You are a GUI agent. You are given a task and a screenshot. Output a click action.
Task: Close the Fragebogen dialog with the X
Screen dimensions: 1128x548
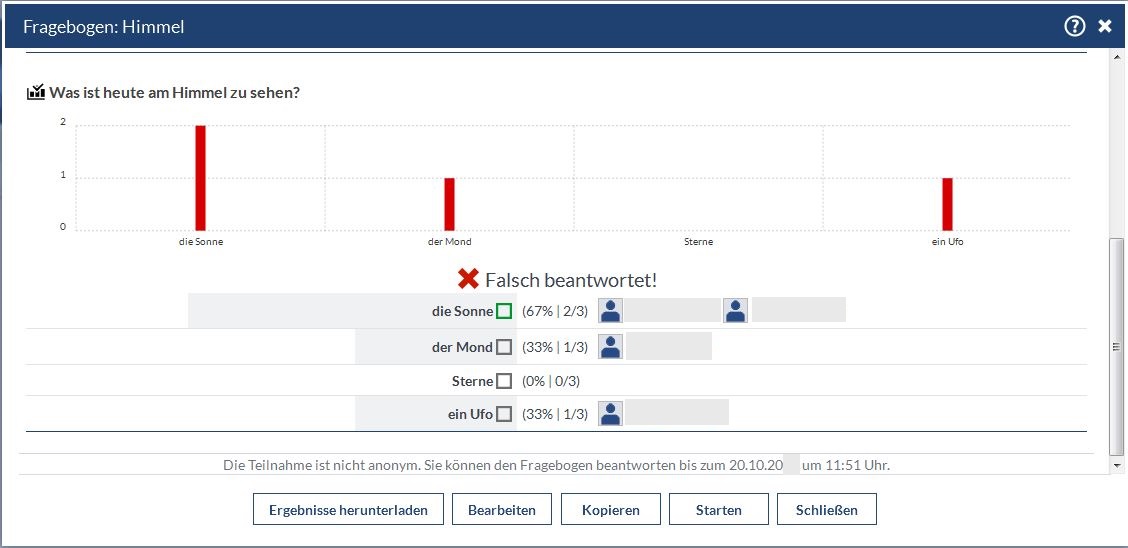[x=1105, y=26]
